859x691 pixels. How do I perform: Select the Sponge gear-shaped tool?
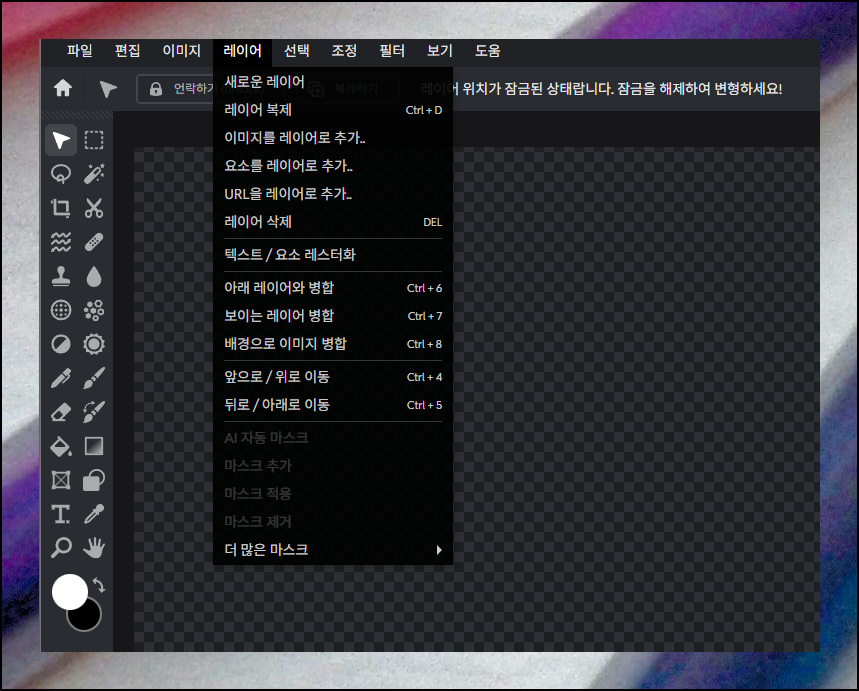(94, 344)
